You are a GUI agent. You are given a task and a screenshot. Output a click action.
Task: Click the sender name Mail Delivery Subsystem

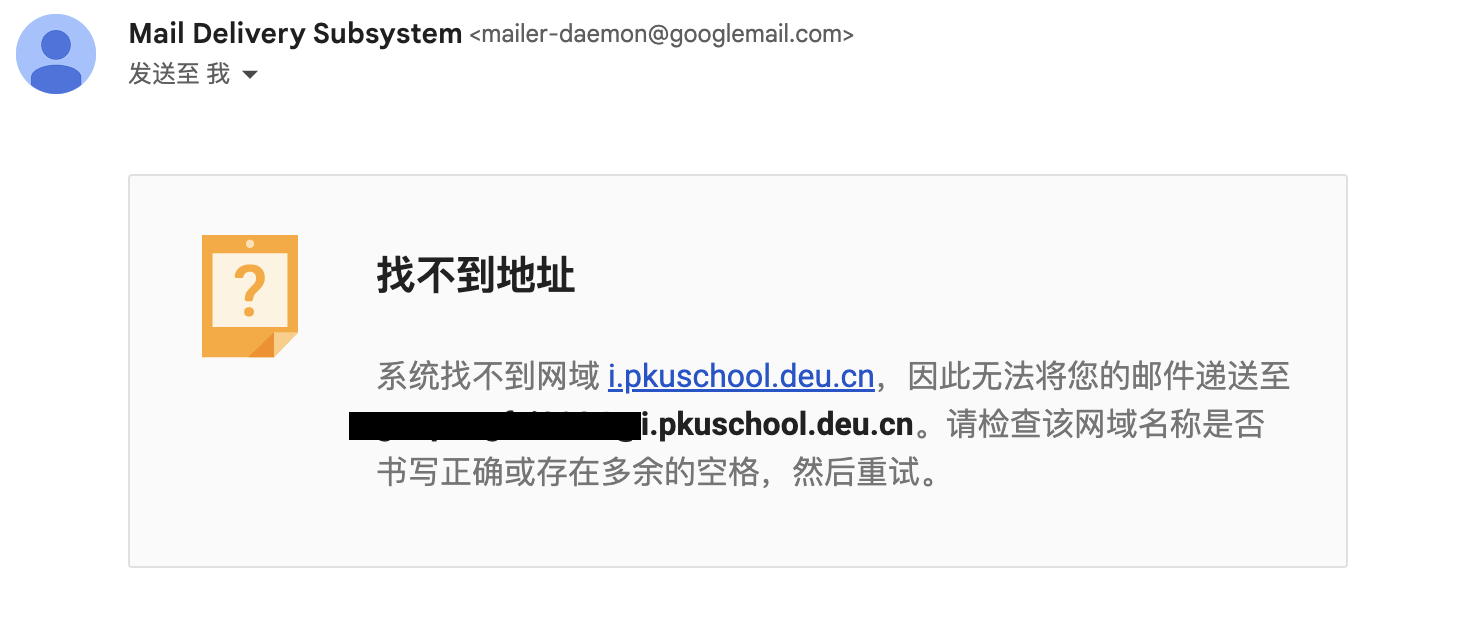[295, 34]
